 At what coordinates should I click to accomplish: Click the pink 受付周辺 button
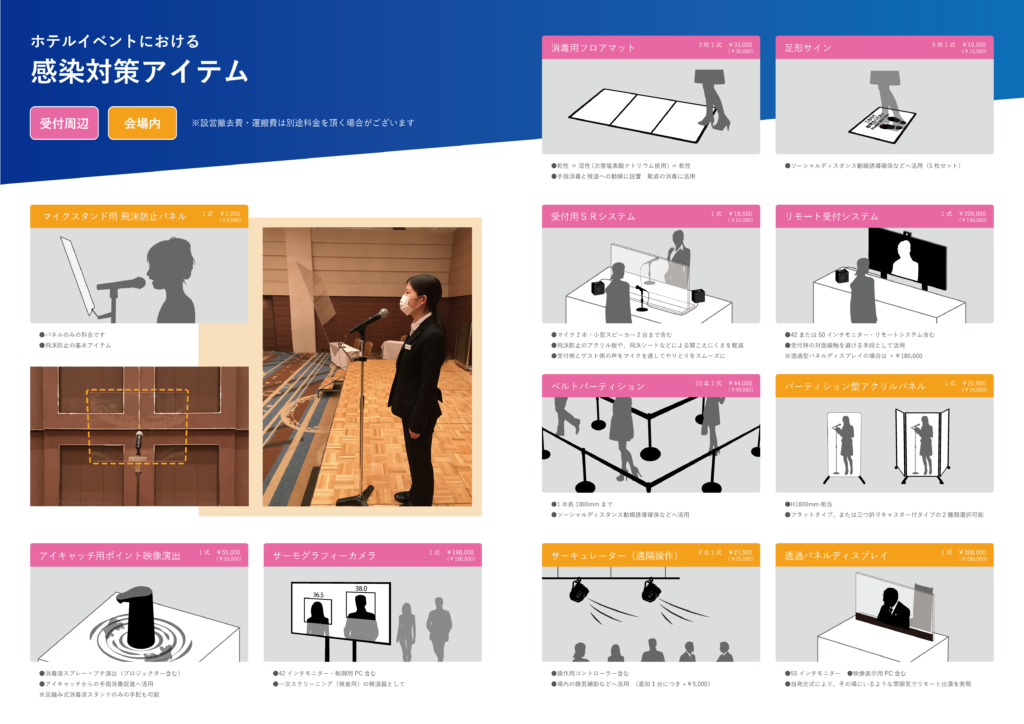coord(64,123)
